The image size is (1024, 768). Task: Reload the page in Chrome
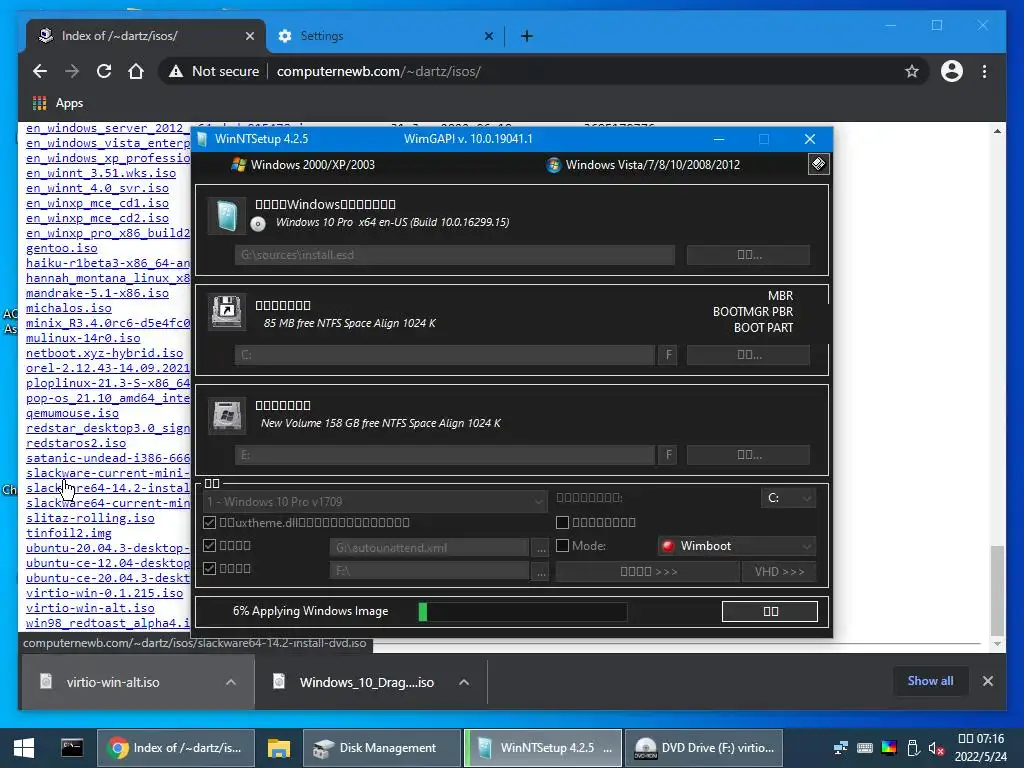point(104,71)
